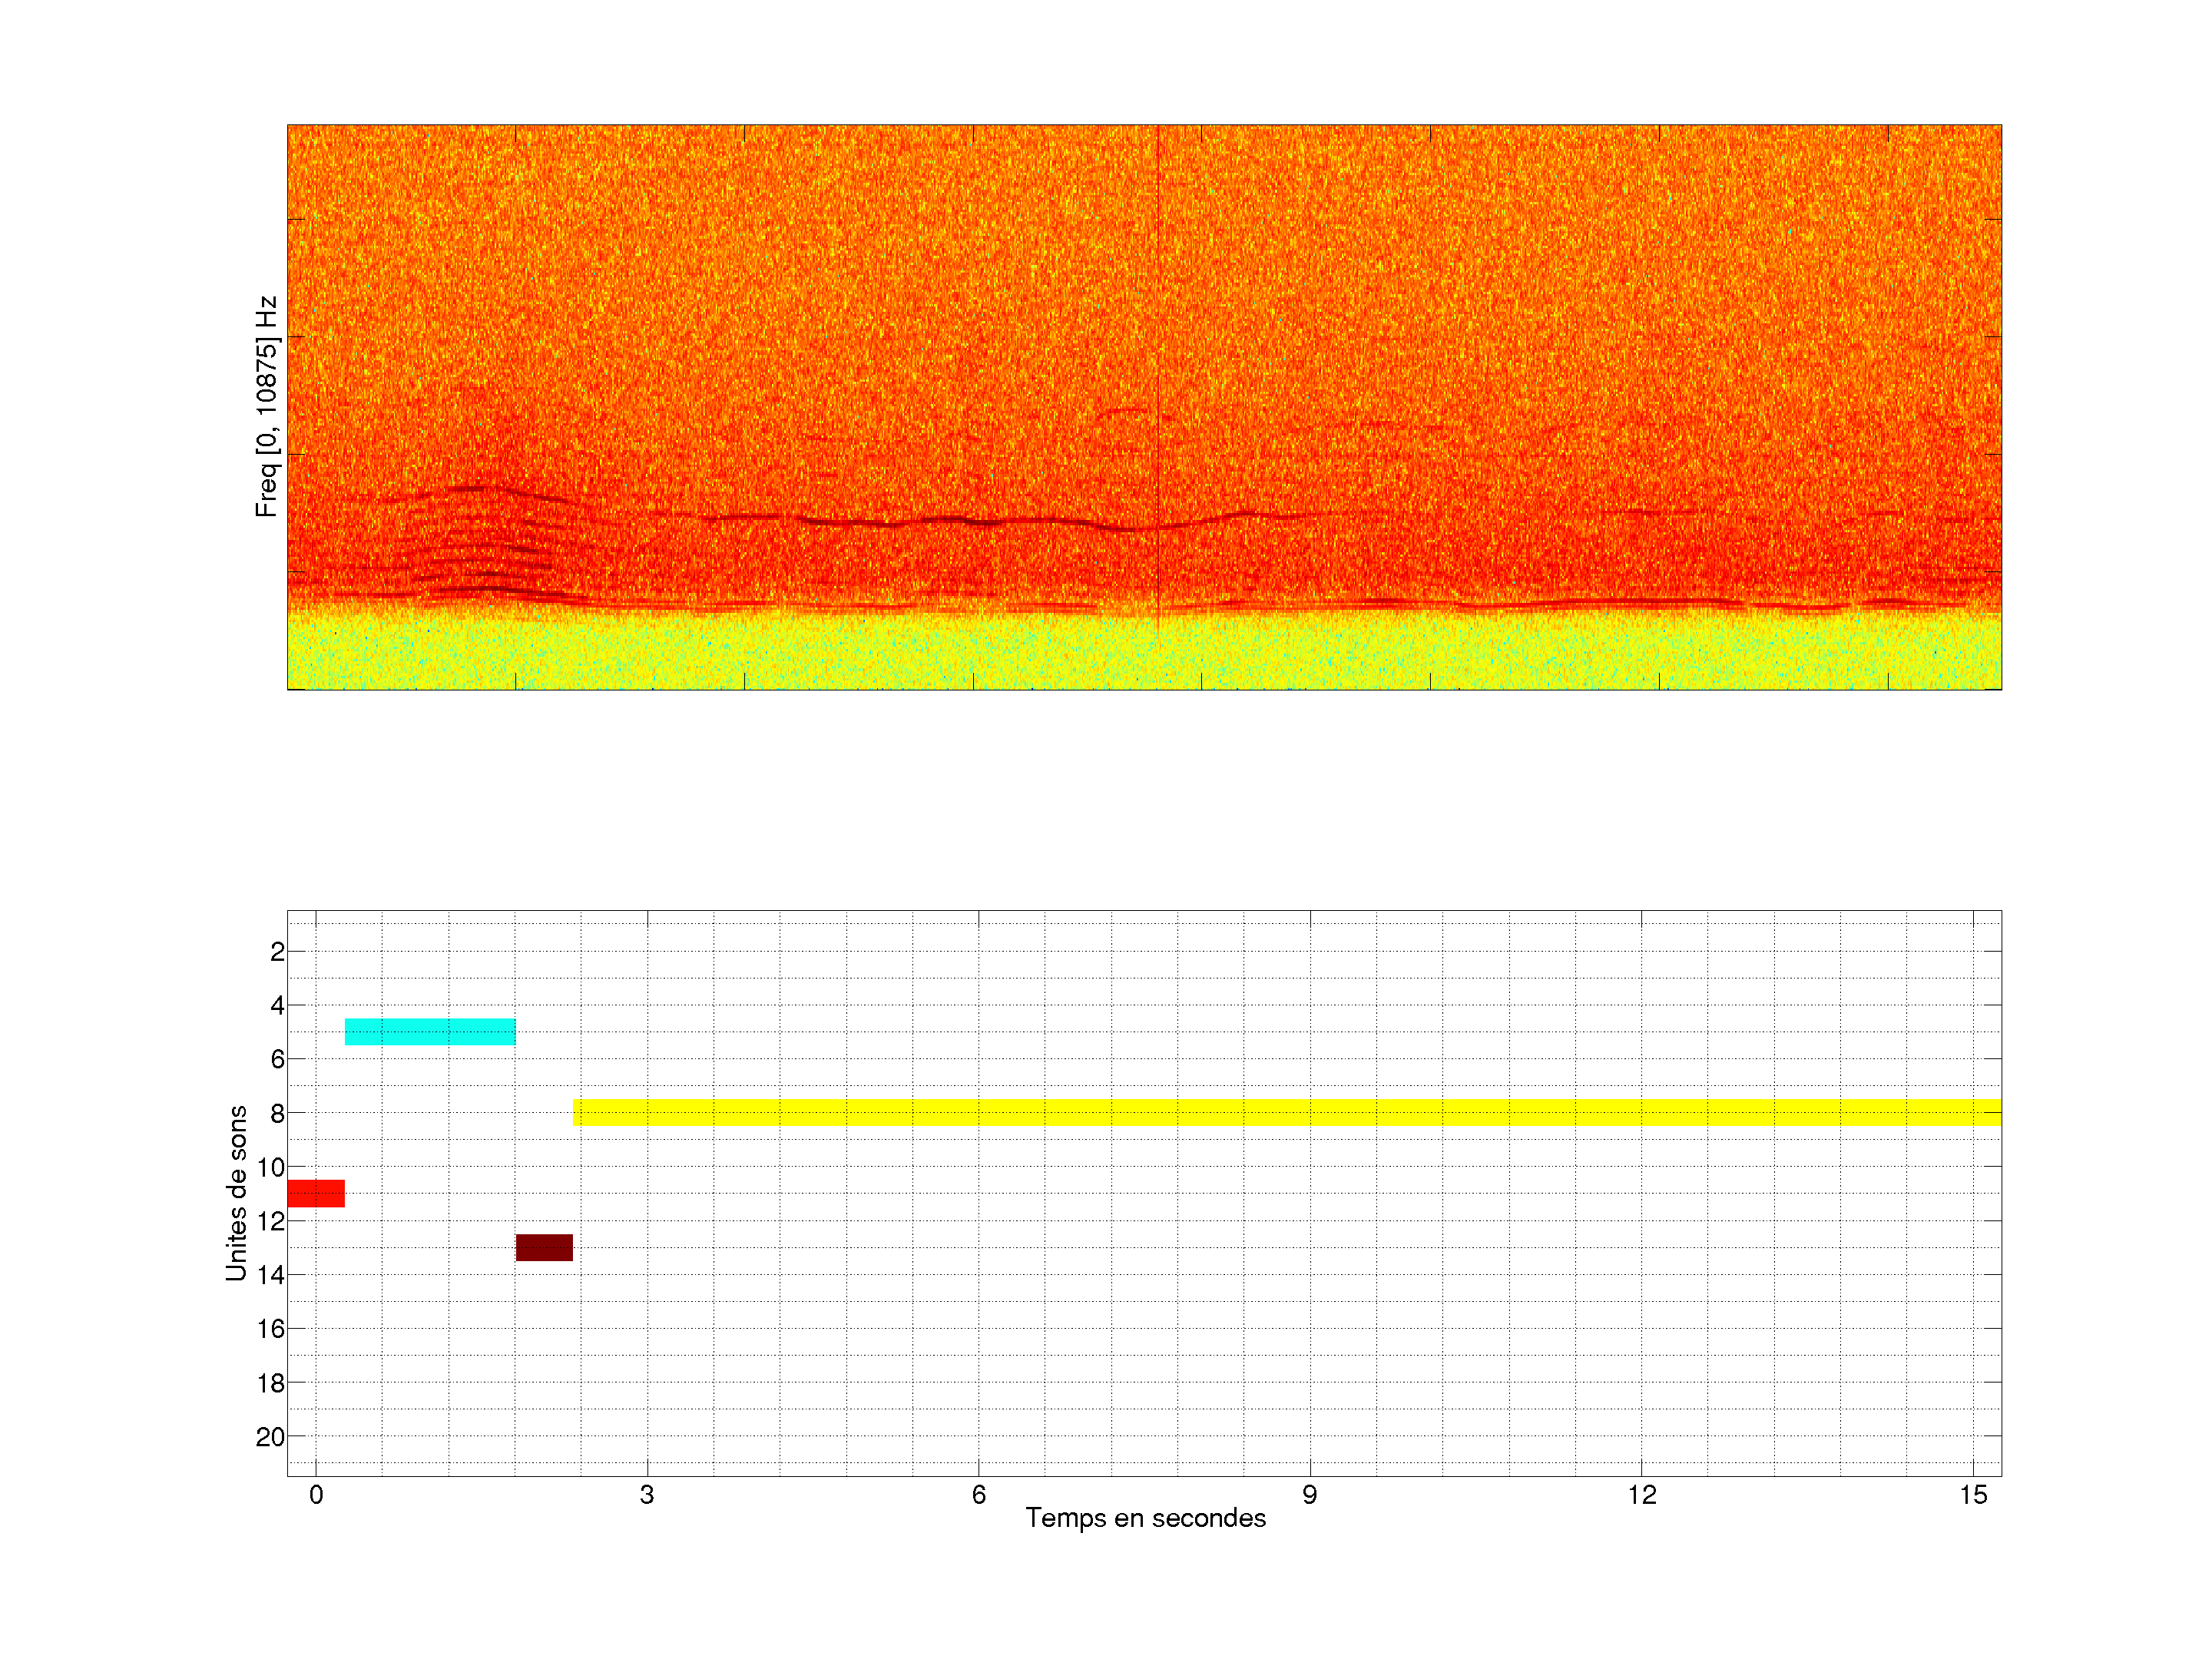This screenshot has height=1659, width=2212.
Task: Click the y-axis tick label 14
Action: tap(270, 1275)
